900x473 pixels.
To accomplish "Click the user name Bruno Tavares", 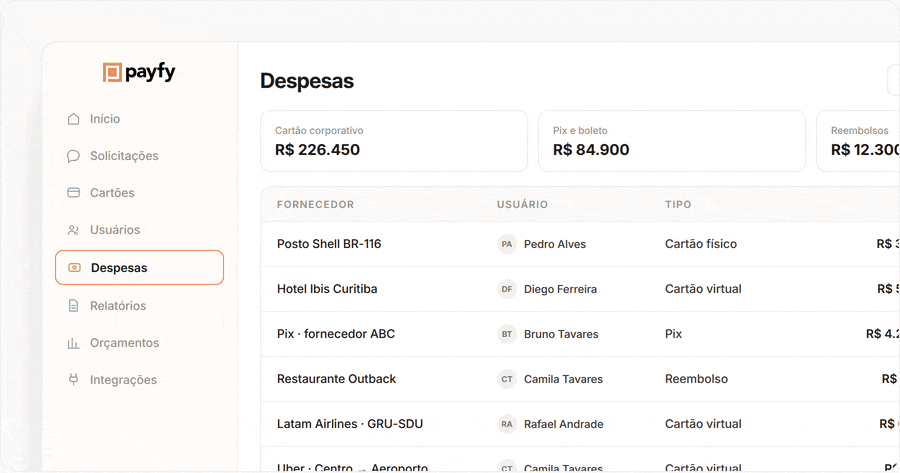I will (x=561, y=334).
